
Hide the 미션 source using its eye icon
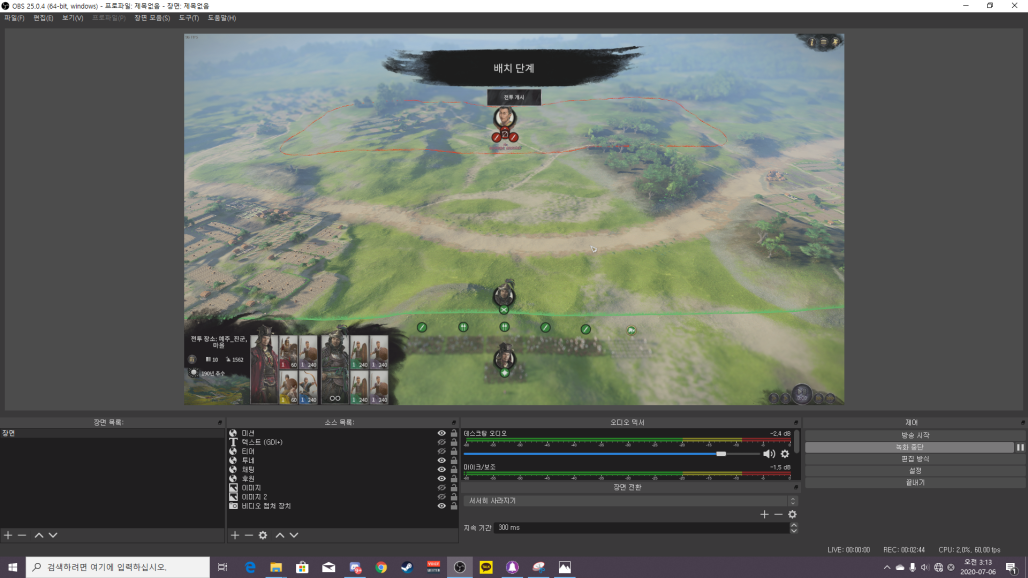(x=441, y=433)
